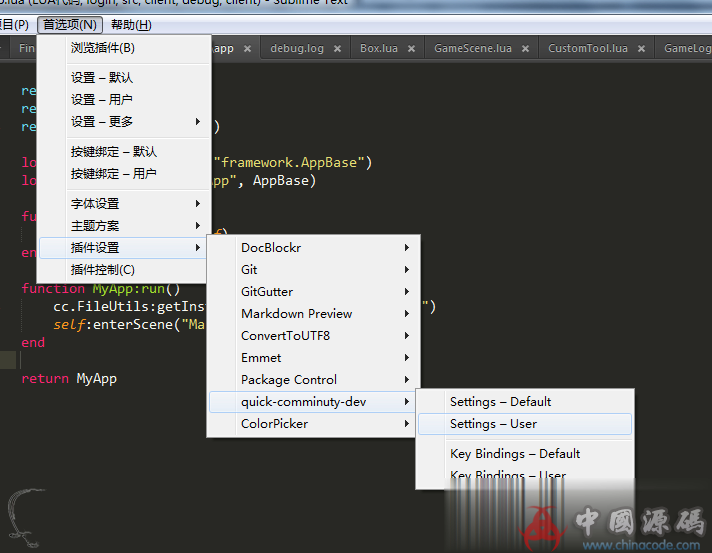Expand 主题方案 submenu
The height and width of the screenshot is (553, 712).
click(x=124, y=226)
